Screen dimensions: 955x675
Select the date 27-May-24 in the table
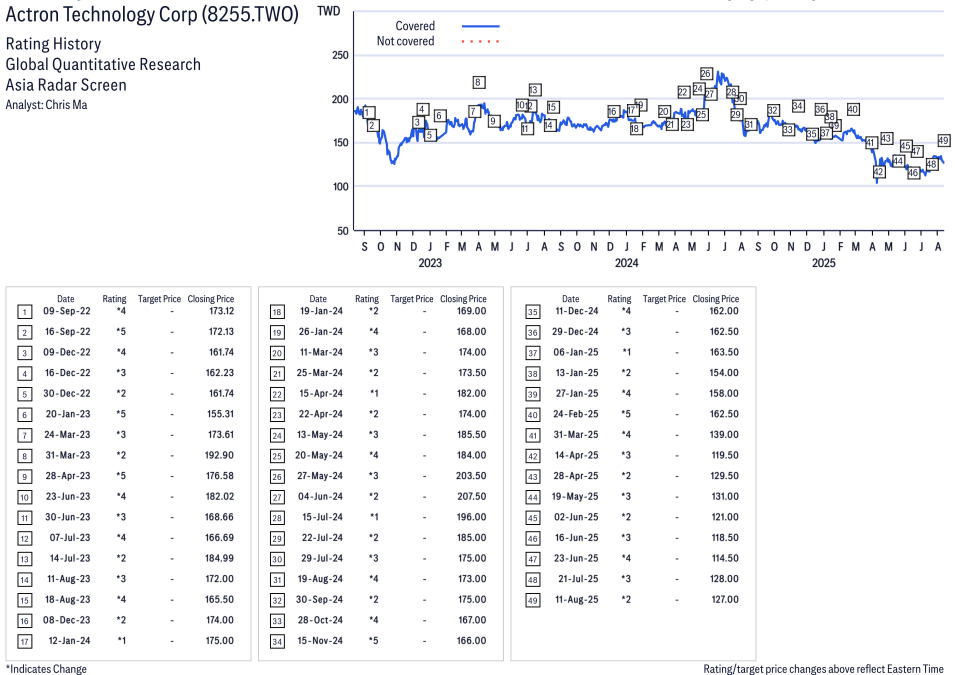(320, 476)
